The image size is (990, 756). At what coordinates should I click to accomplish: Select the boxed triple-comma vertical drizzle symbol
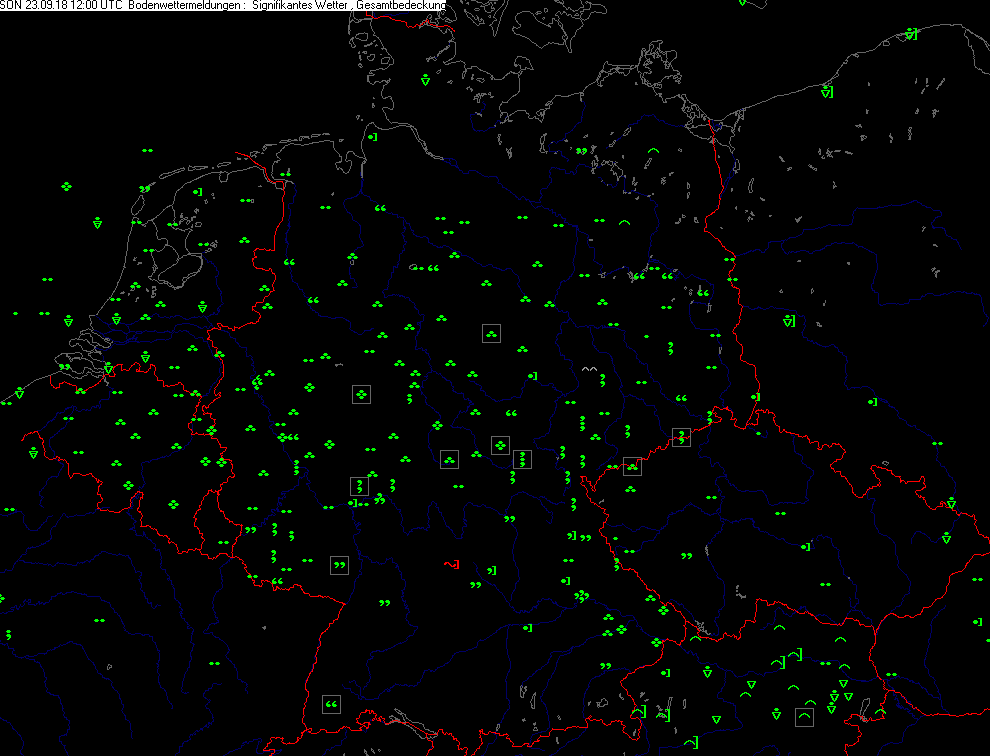(x=522, y=460)
